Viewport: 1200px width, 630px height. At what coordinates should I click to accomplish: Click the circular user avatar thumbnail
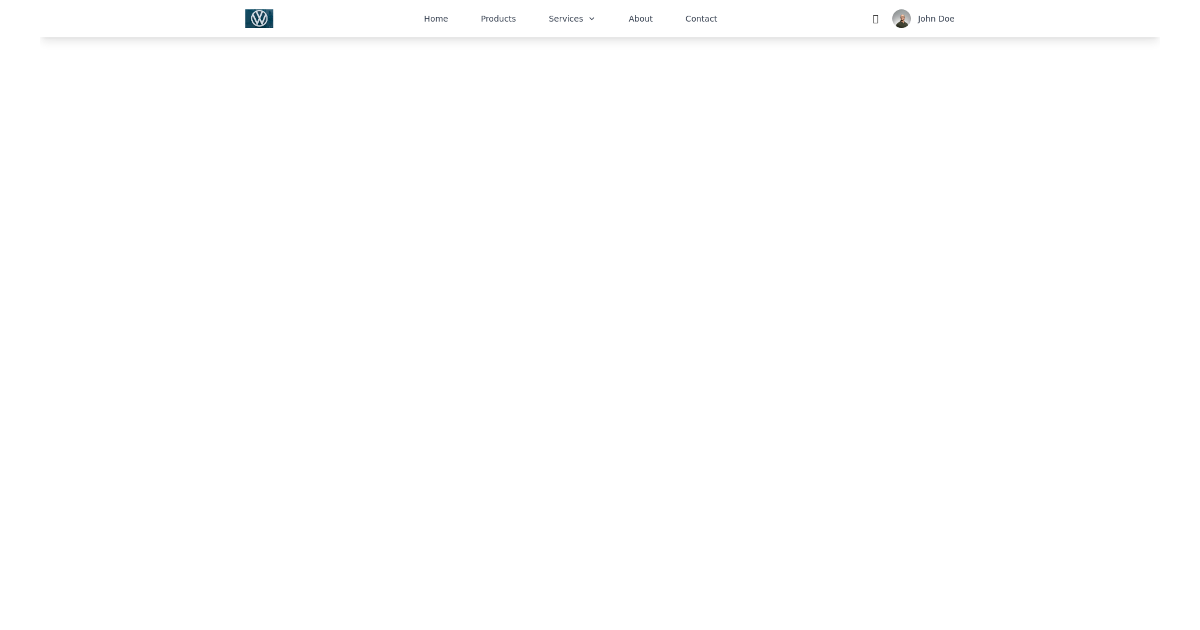point(901,18)
